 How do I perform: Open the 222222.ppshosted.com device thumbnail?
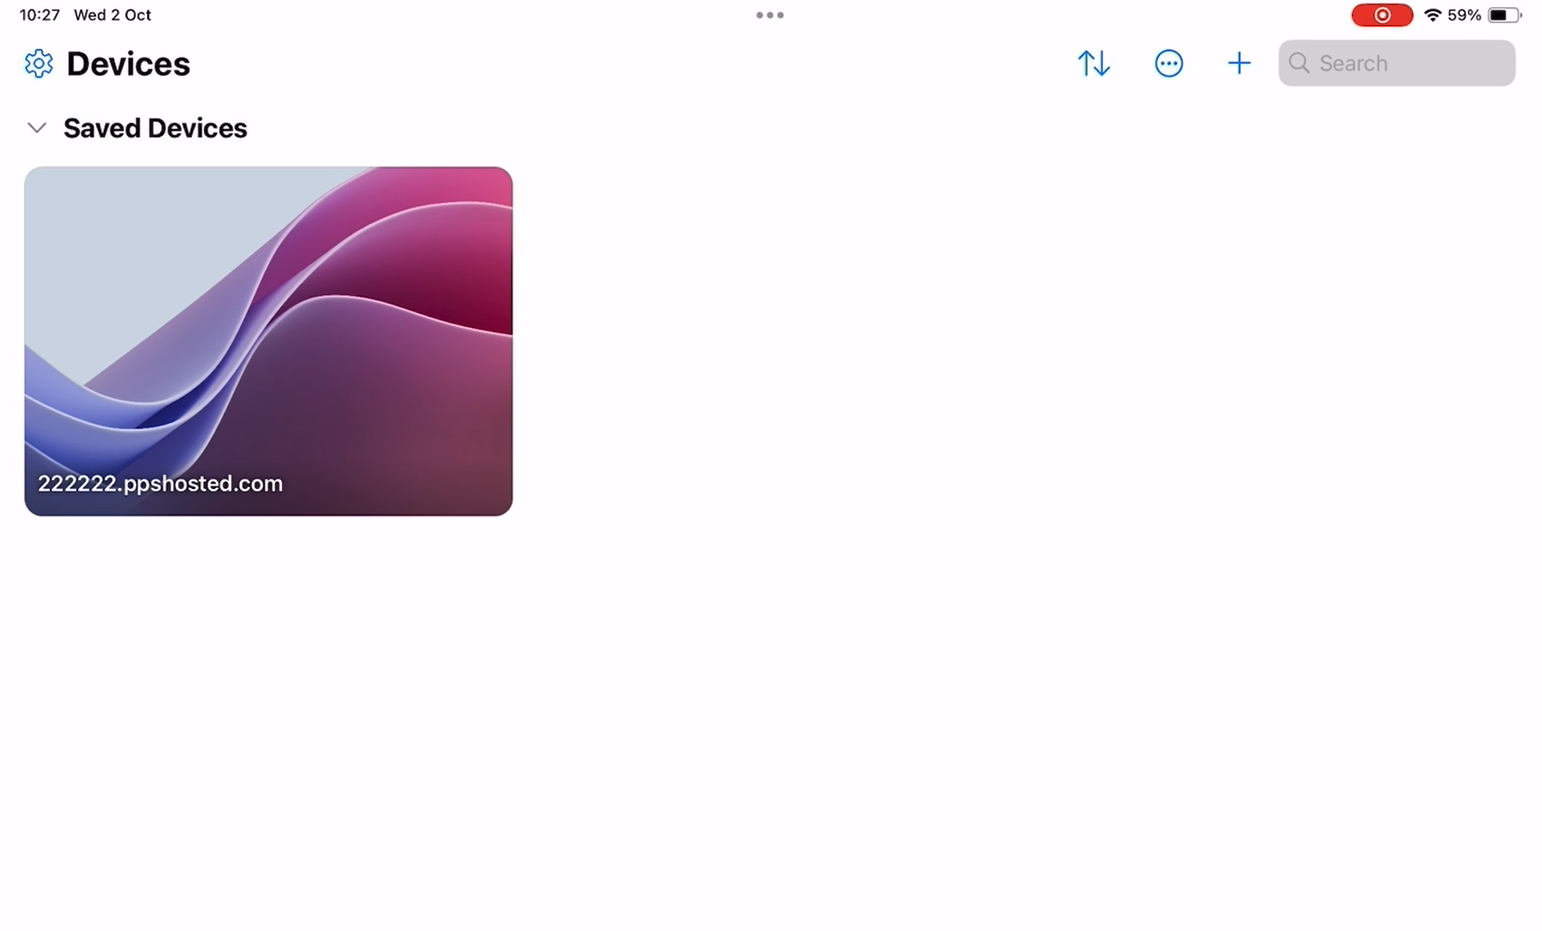point(268,341)
